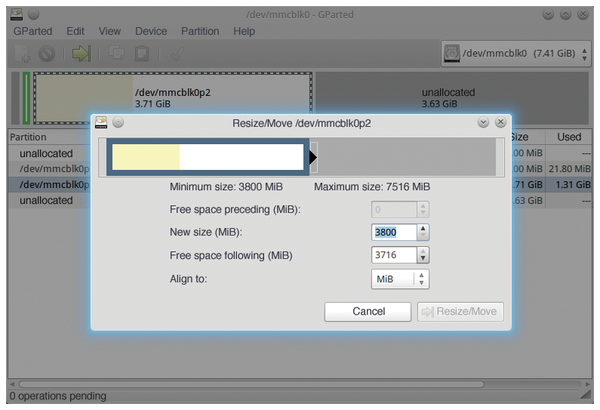
Task: Open the /dev/mmcblk0 device selector dropdown
Action: pyautogui.click(x=516, y=54)
